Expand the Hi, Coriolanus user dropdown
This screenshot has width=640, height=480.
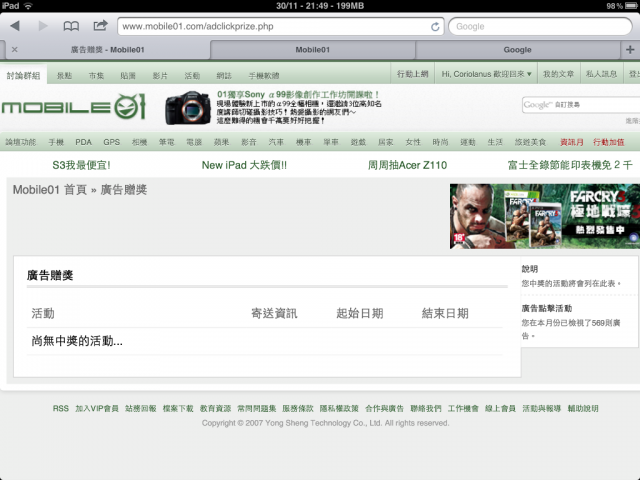tap(486, 74)
